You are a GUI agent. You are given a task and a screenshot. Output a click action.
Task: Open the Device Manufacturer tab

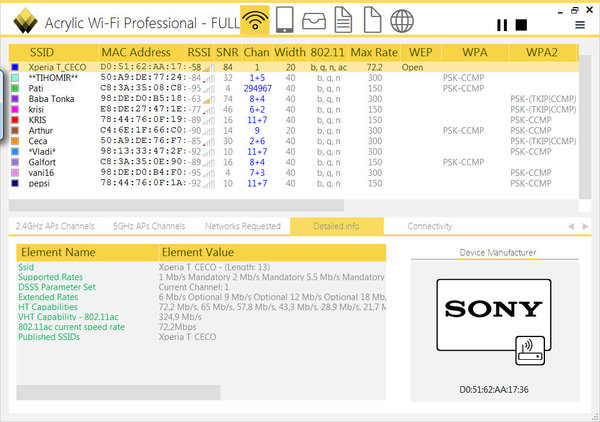[x=497, y=253]
